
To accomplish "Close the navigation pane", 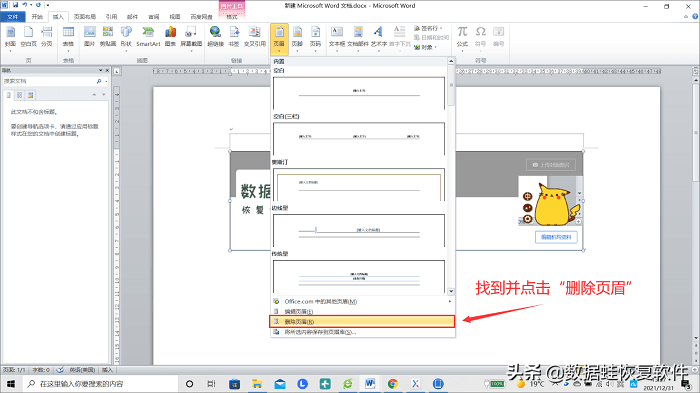I will click(107, 70).
